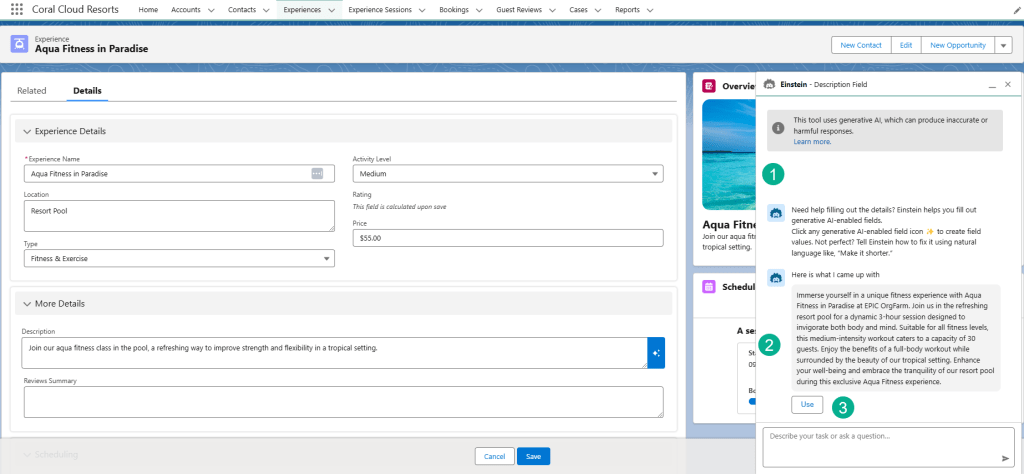Click the Einstein generate icon beside Description
The height and width of the screenshot is (474, 1024).
656,352
